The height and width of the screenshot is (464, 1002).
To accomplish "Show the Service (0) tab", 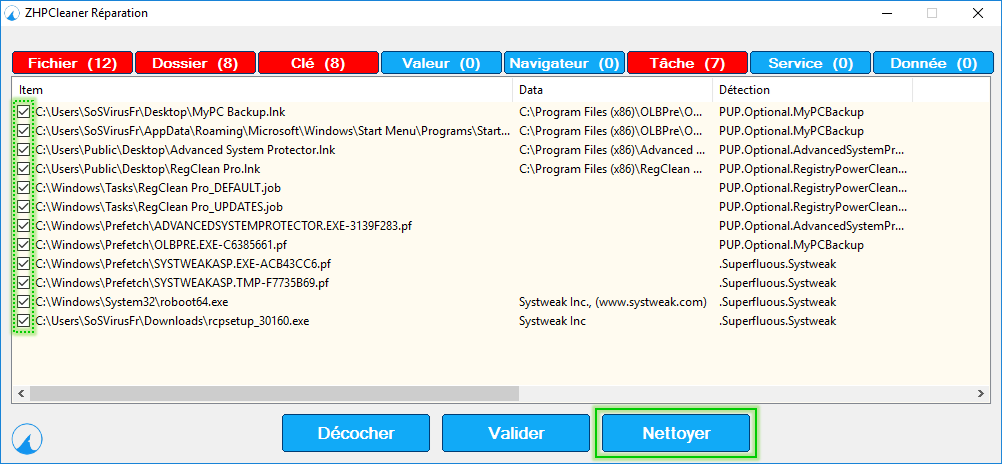I will pyautogui.click(x=810, y=63).
